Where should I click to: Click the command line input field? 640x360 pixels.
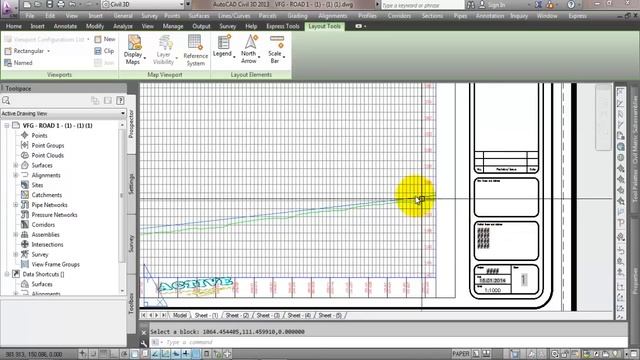pyautogui.click(x=388, y=342)
